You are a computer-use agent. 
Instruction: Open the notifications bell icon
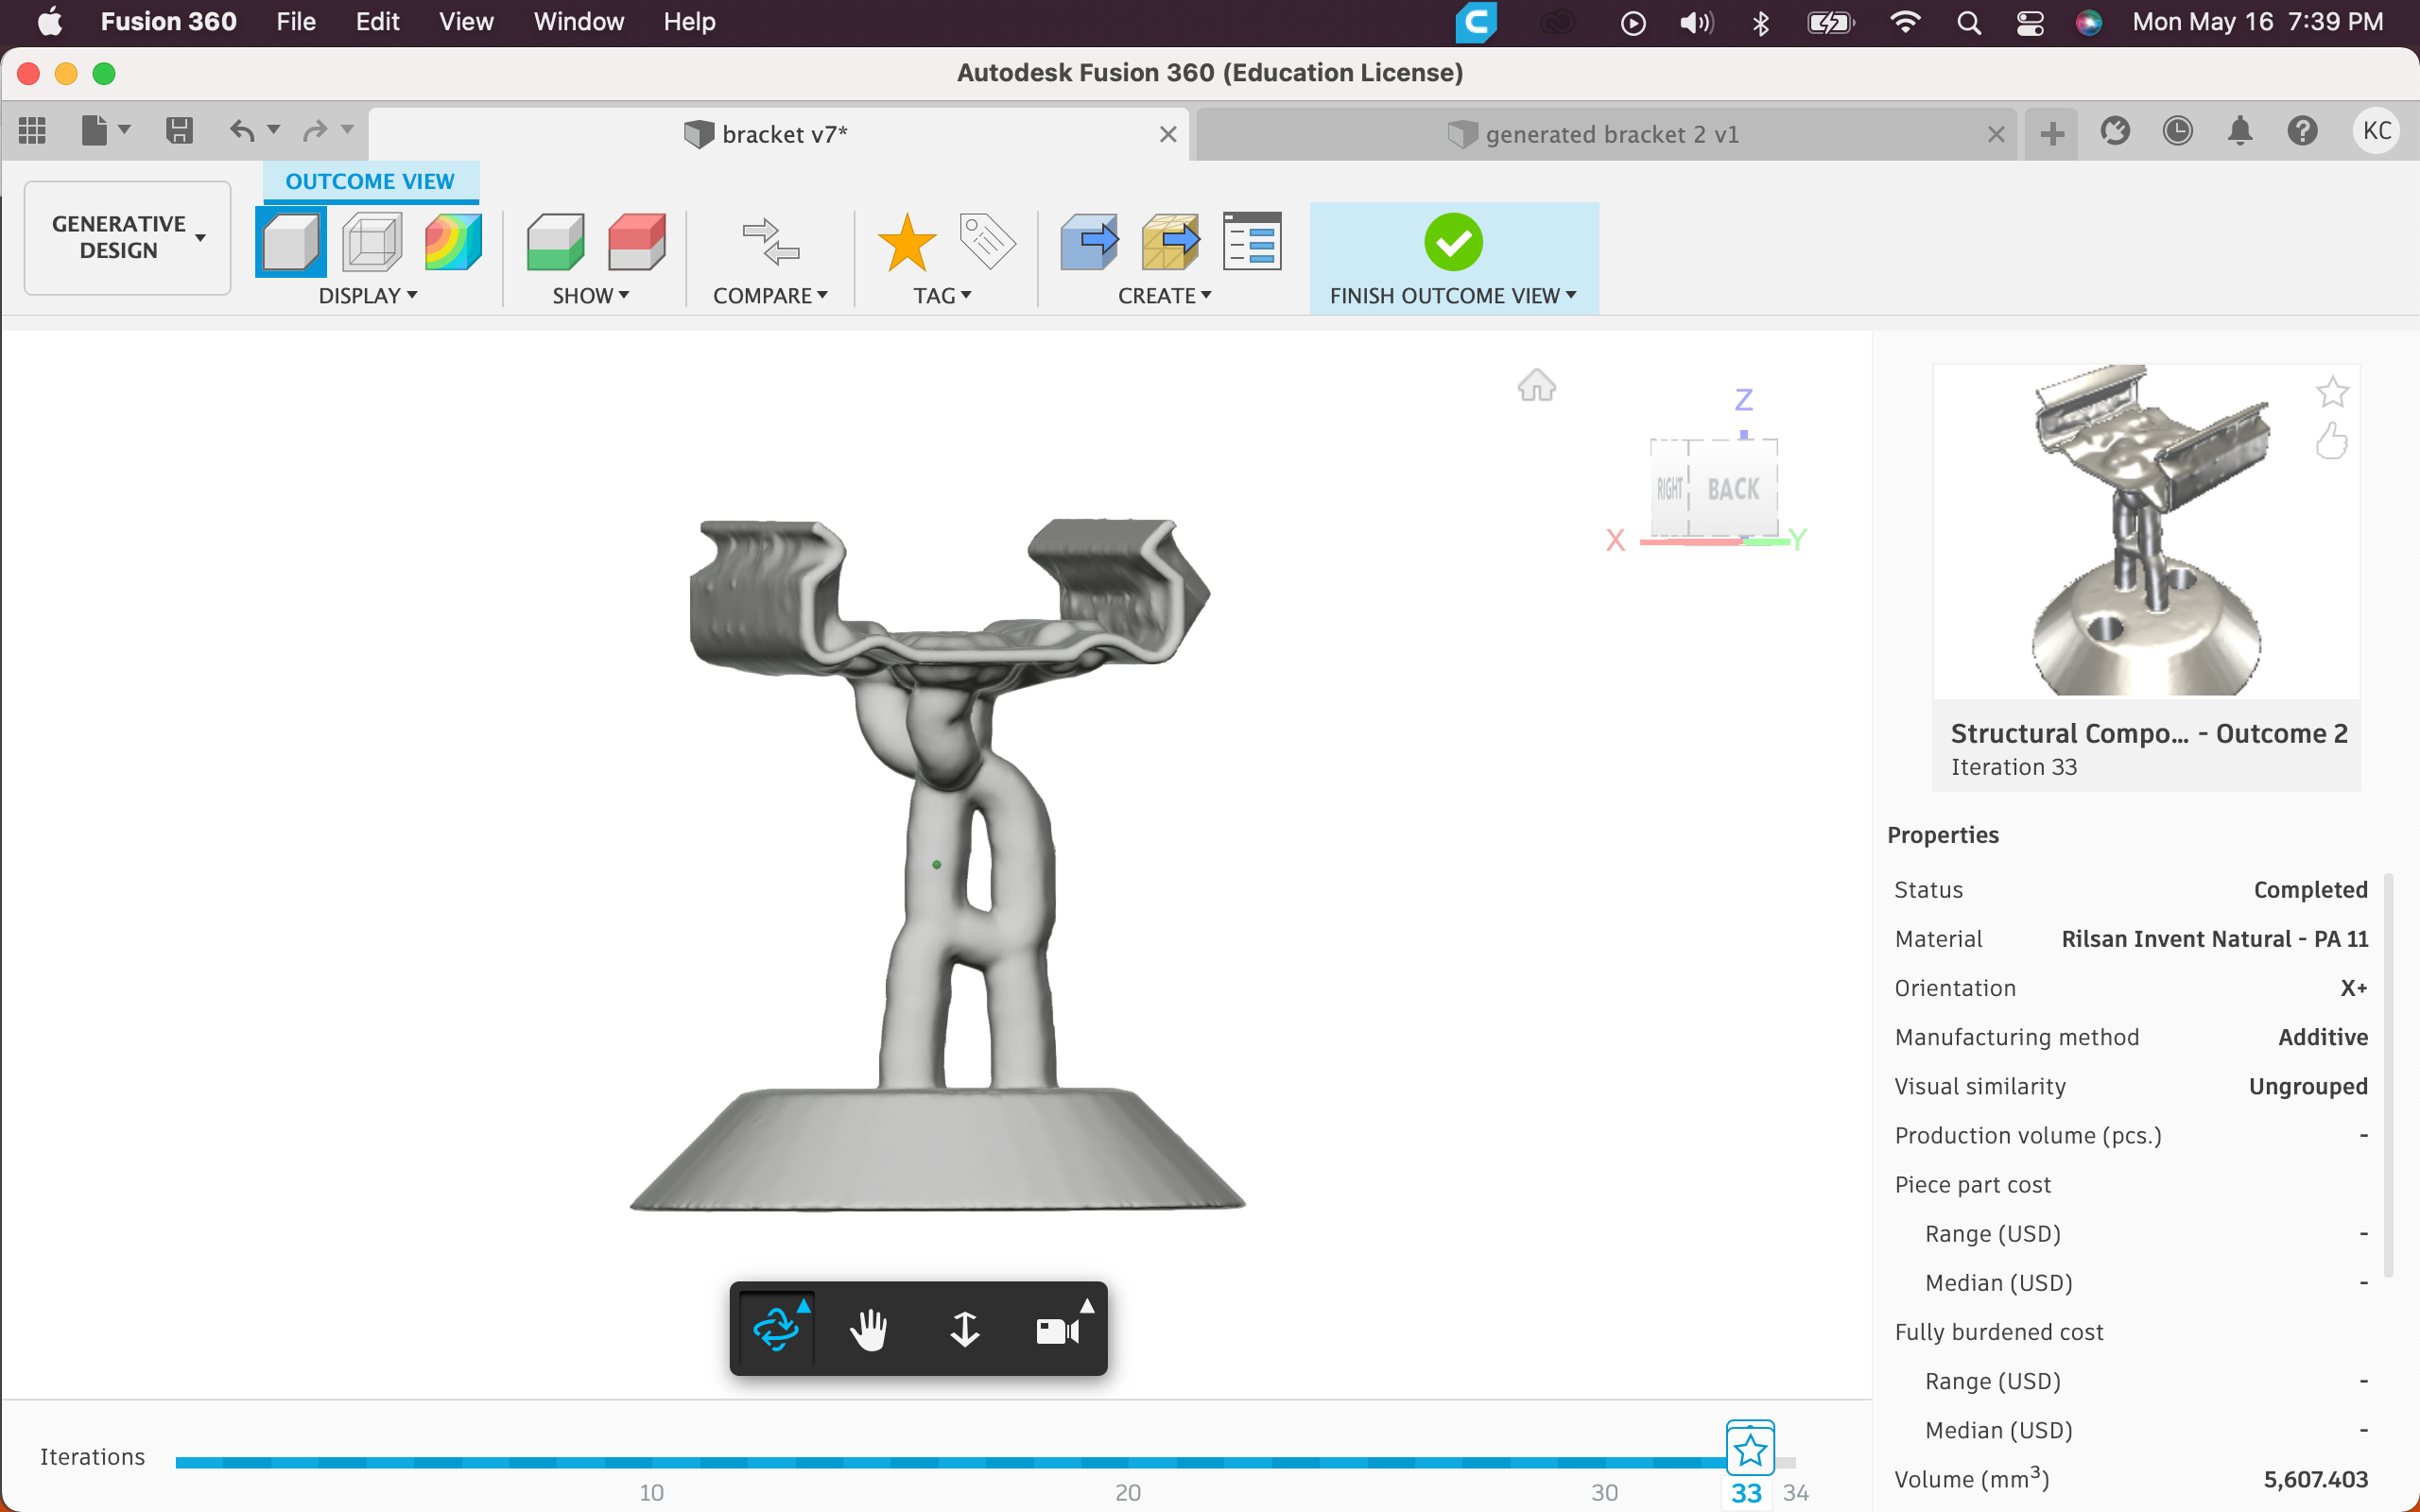pos(2240,131)
